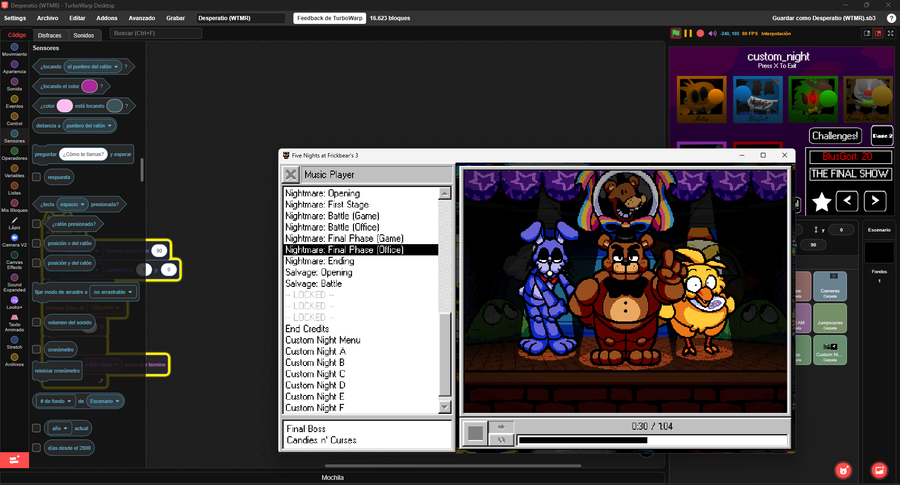Mute project with the speaker icon
This screenshot has height=485, width=900.
click(712, 33)
